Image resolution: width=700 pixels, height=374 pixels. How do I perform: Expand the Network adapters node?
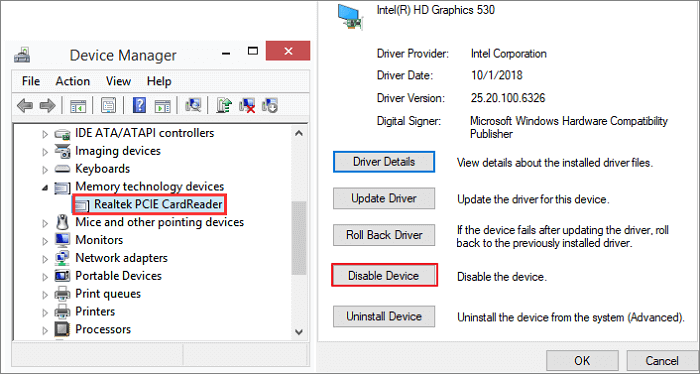(45, 259)
